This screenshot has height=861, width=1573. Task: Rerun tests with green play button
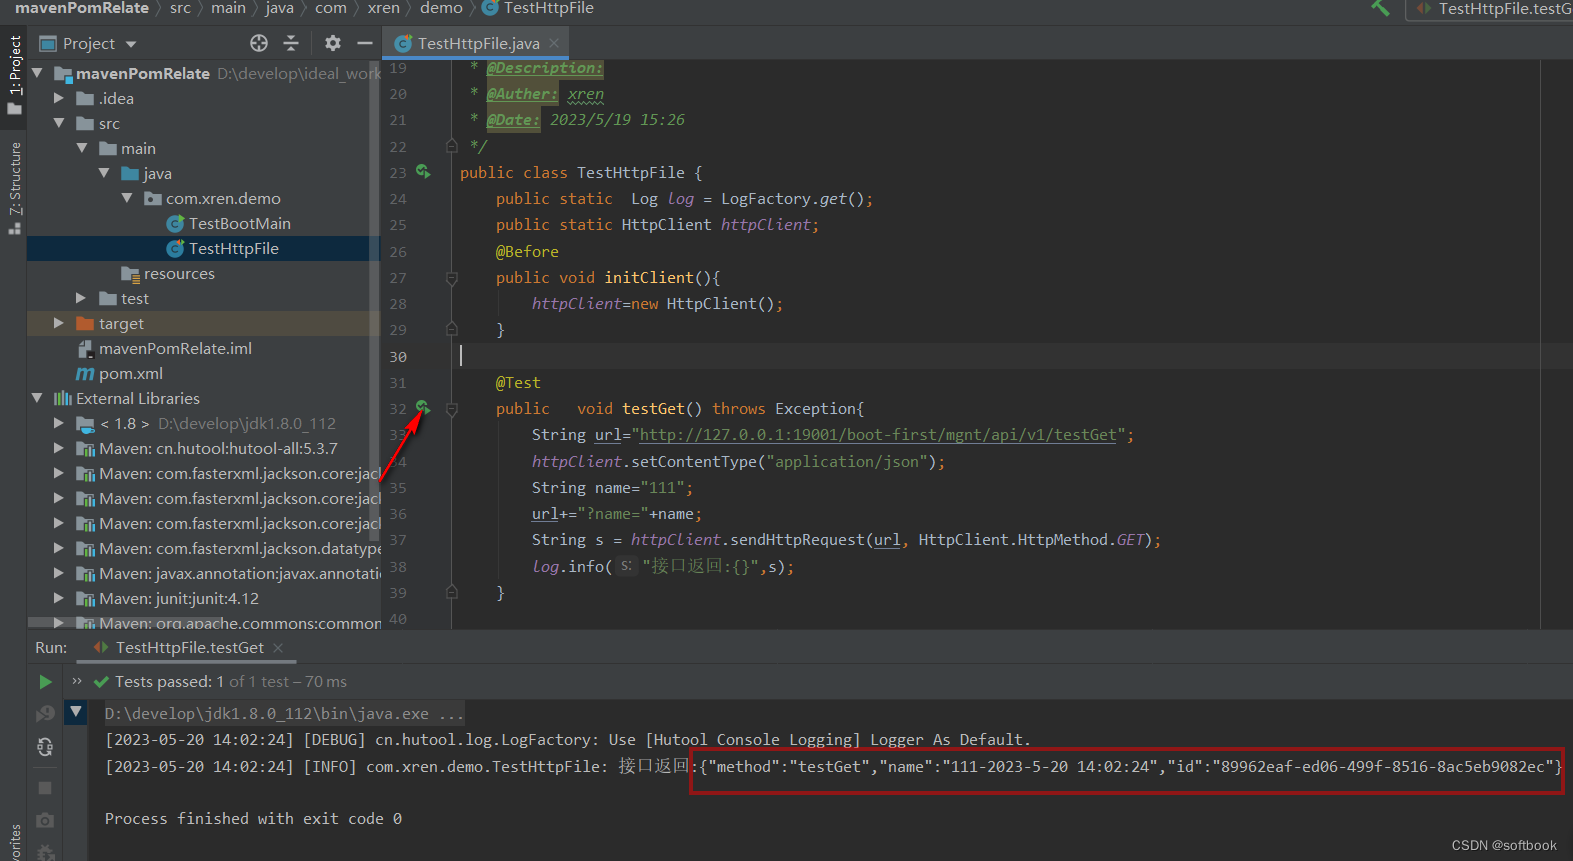45,681
